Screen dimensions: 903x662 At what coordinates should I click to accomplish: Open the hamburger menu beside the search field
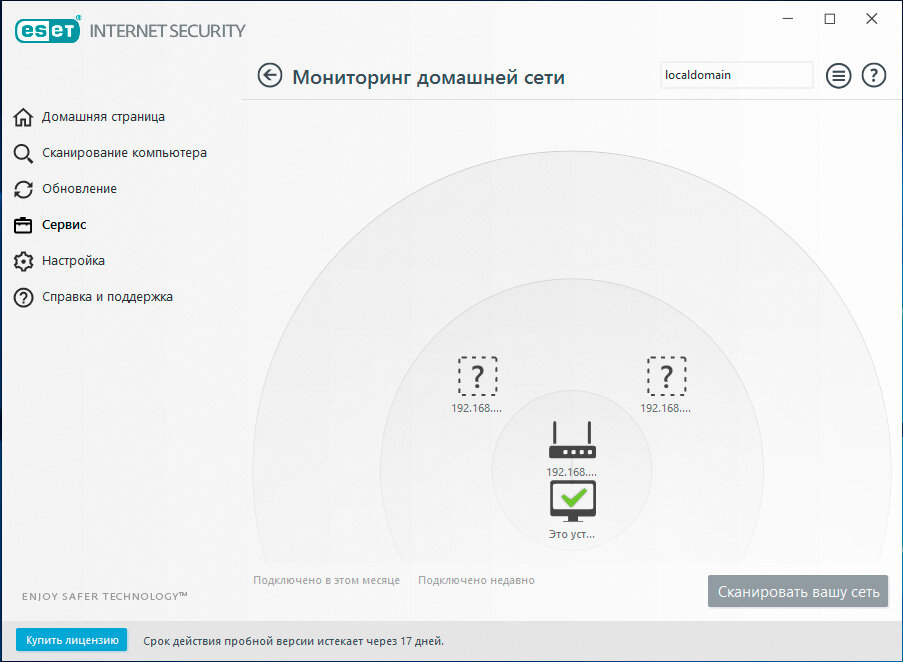coord(838,75)
